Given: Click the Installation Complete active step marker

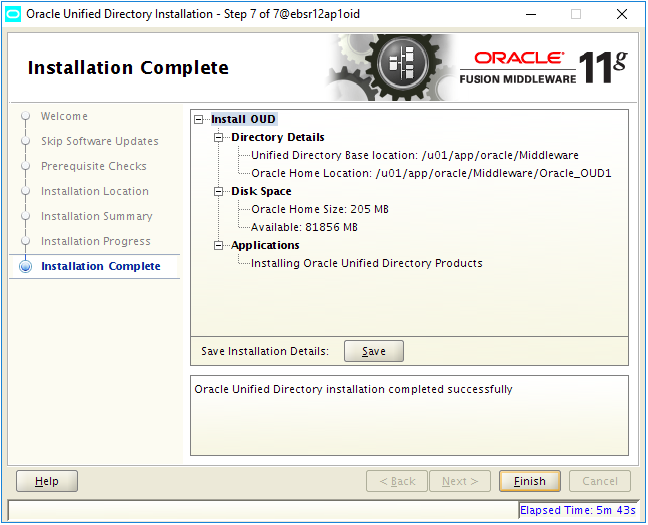Looking at the screenshot, I should click(x=26, y=267).
